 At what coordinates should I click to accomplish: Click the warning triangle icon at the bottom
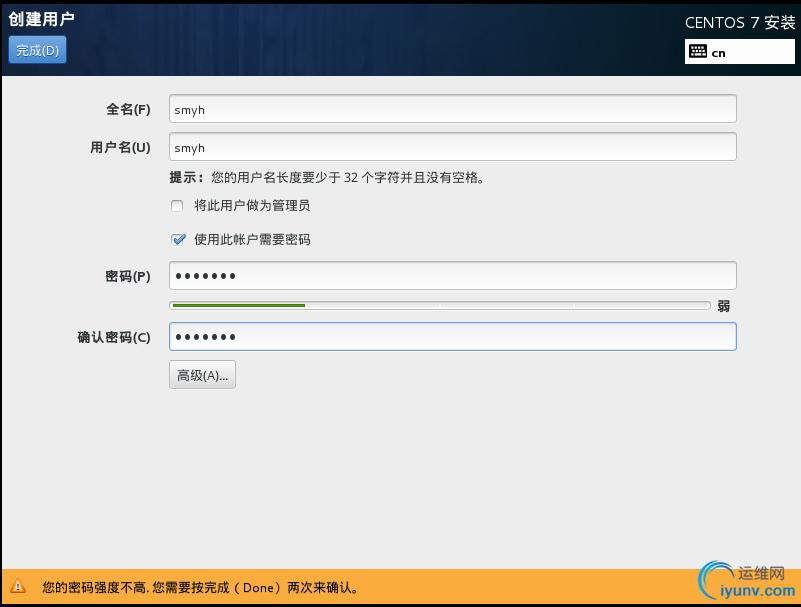tap(20, 589)
